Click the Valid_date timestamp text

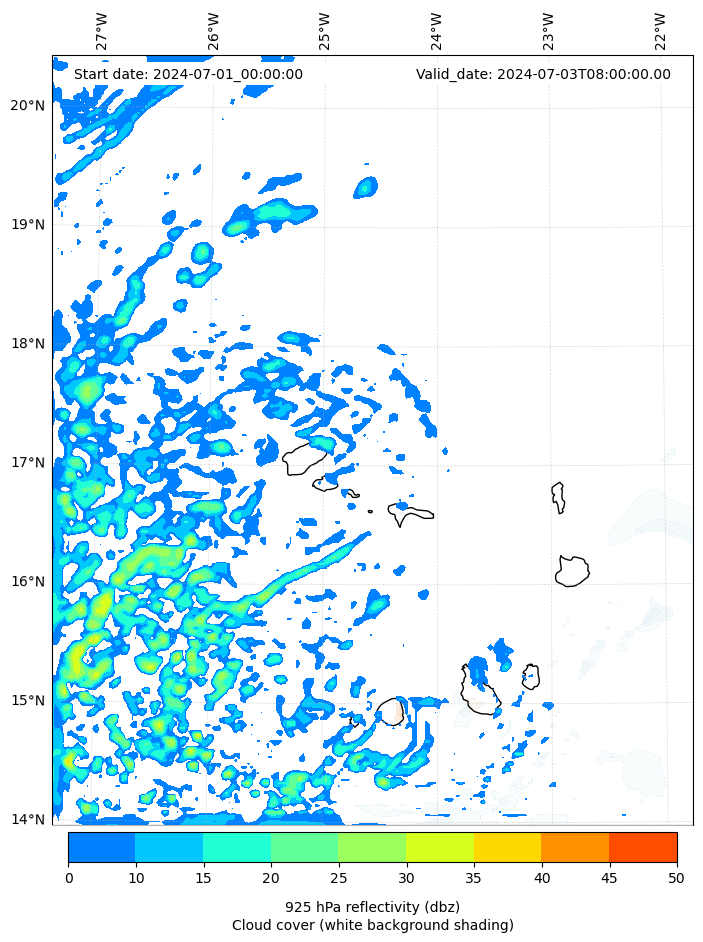pos(543,74)
